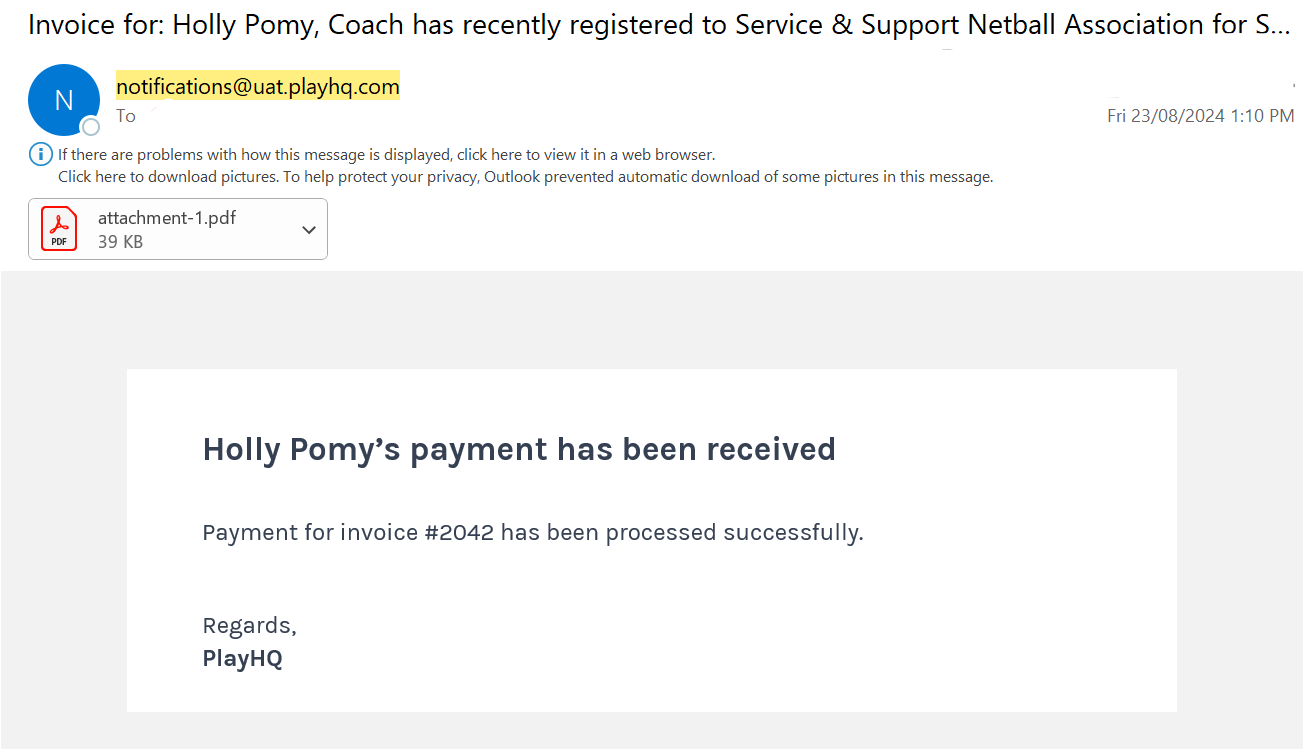
Task: Click the payment has been received heading
Action: point(519,450)
